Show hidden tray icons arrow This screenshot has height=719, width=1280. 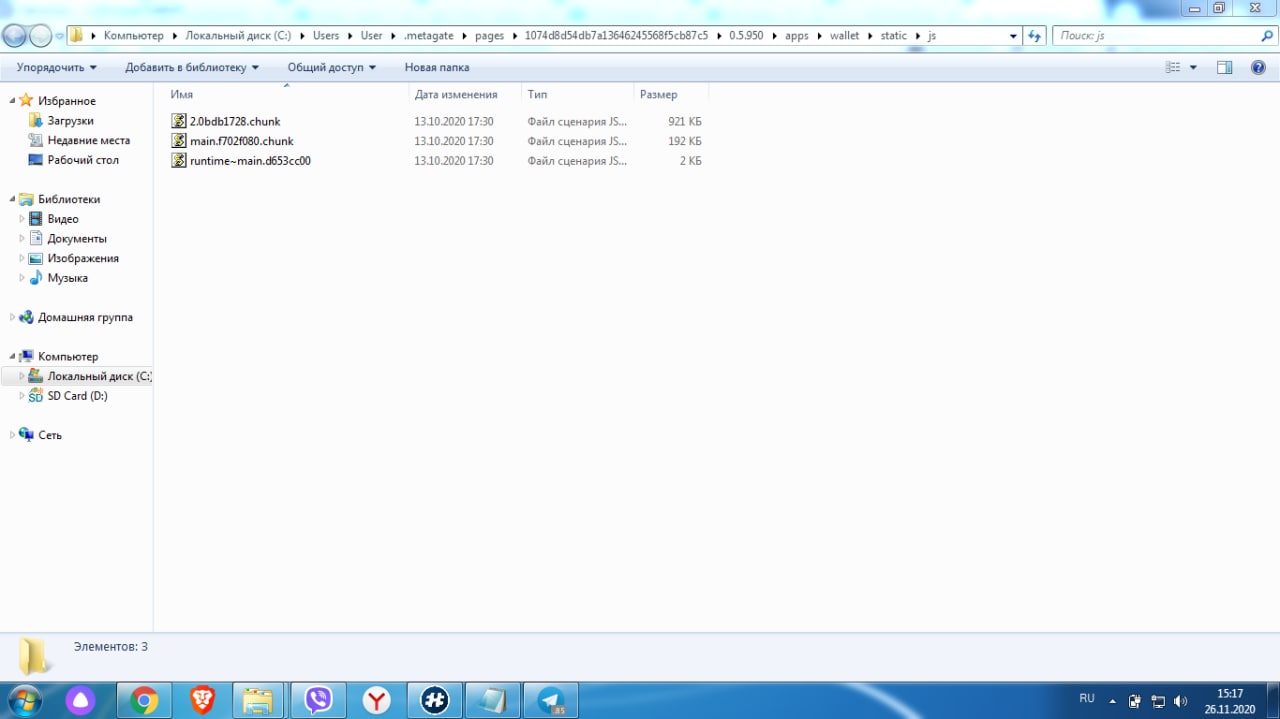click(x=1113, y=701)
